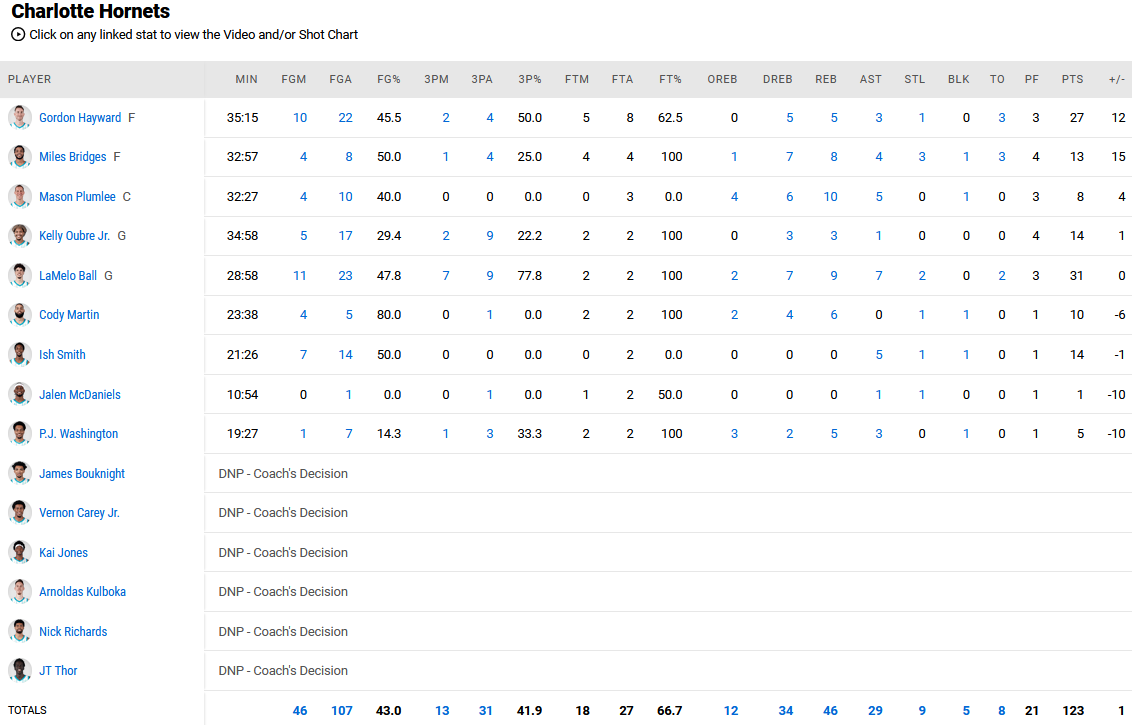View Gordon Hayward's 22 field goal attempts
The image size is (1132, 725).
tap(345, 118)
